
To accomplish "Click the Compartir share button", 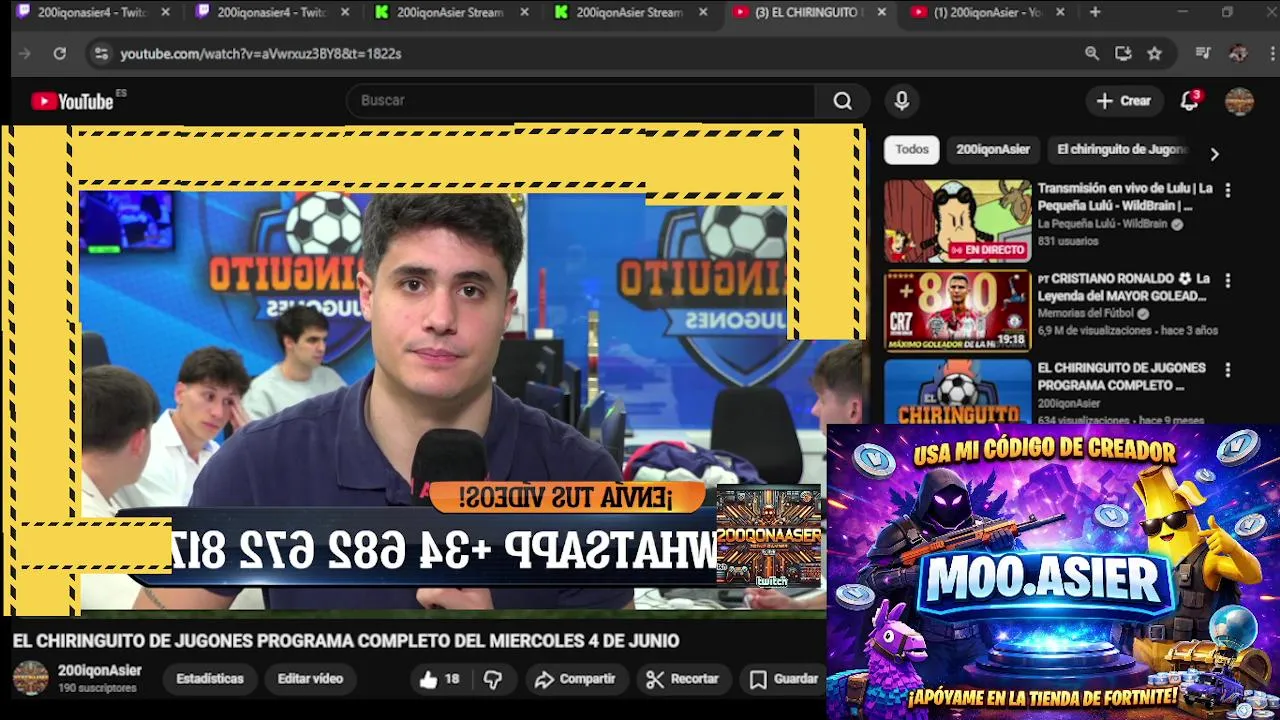I will coord(575,679).
